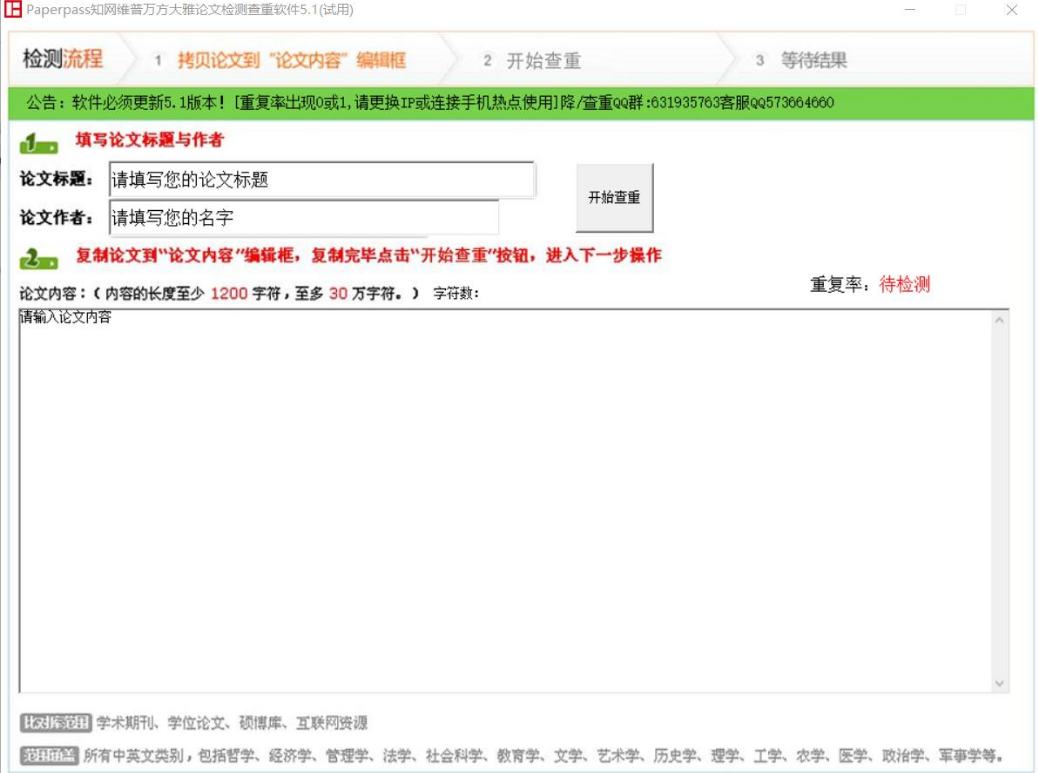This screenshot has width=1038, height=773.
Task: Click the scrollbar down arrow of content box
Action: 1000,683
